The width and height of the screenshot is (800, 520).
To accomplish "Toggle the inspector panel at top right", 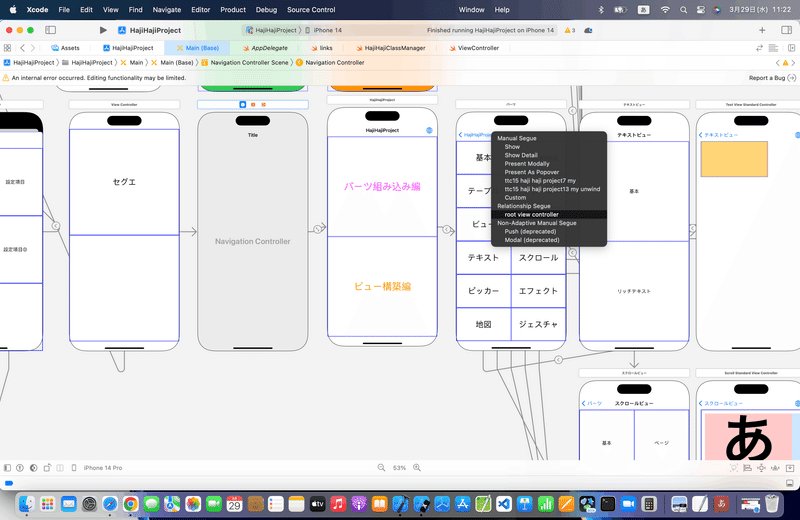I will coord(786,30).
